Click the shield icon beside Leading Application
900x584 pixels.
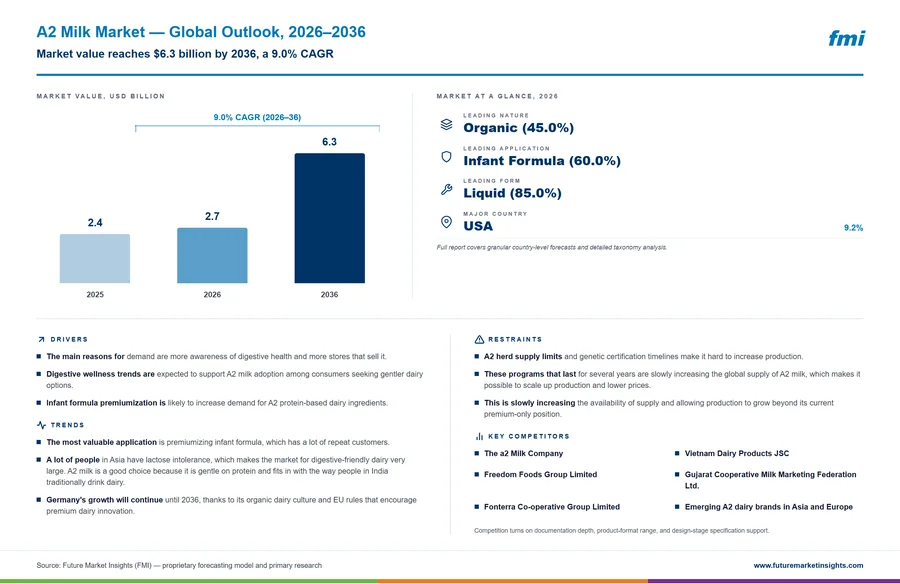pos(446,157)
